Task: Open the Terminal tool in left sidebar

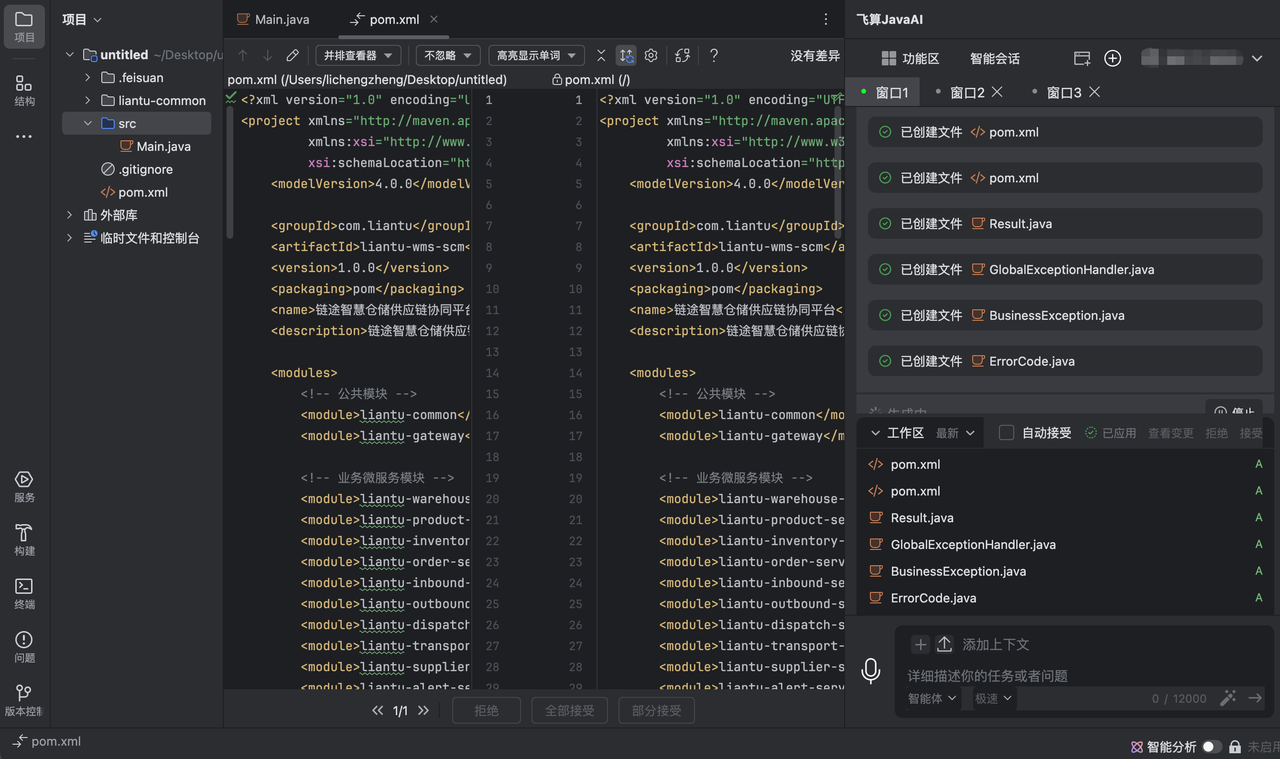Action: click(x=24, y=593)
